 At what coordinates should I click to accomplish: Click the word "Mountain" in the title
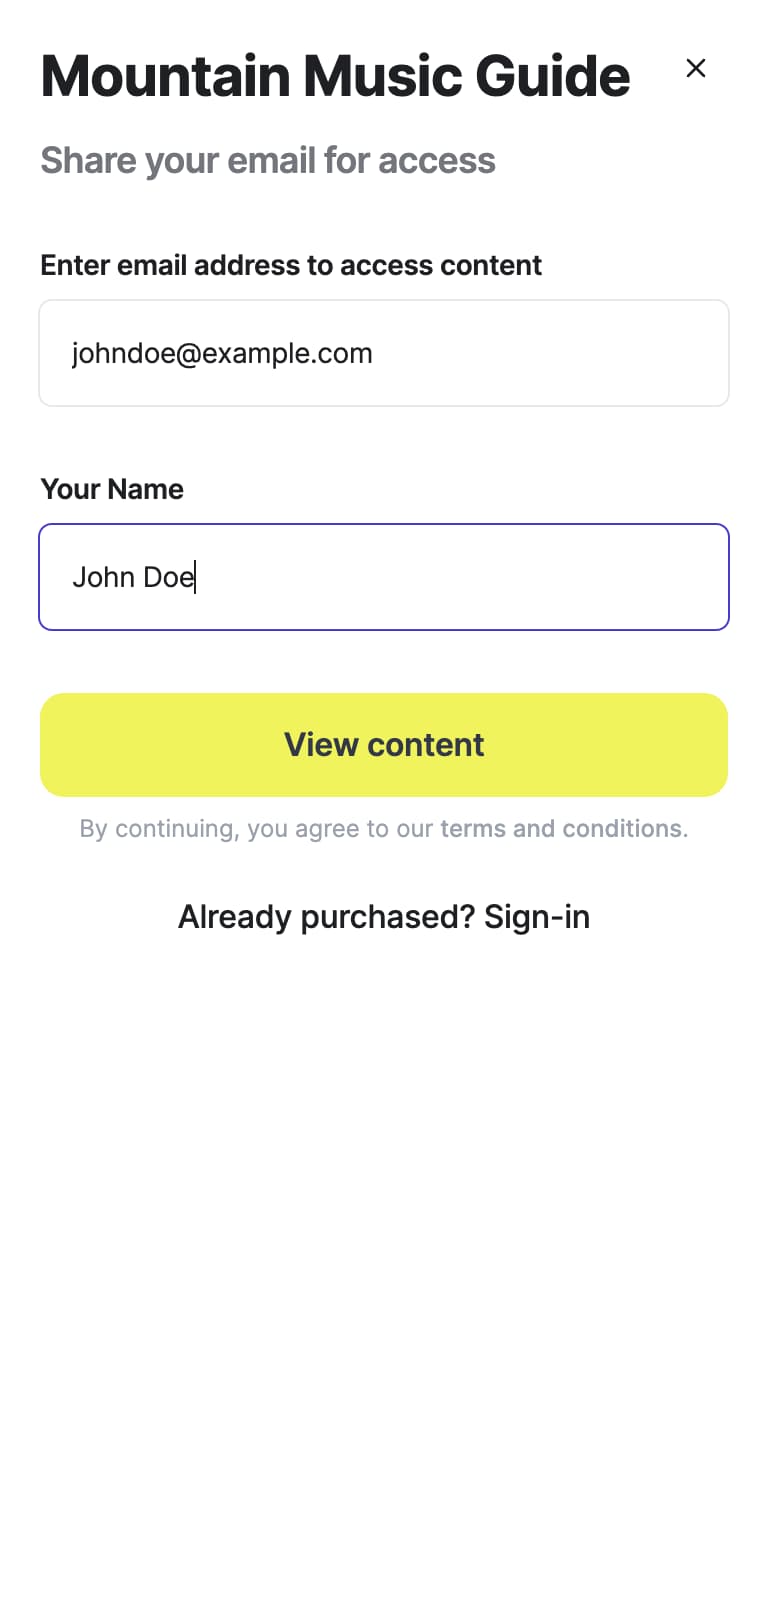165,76
